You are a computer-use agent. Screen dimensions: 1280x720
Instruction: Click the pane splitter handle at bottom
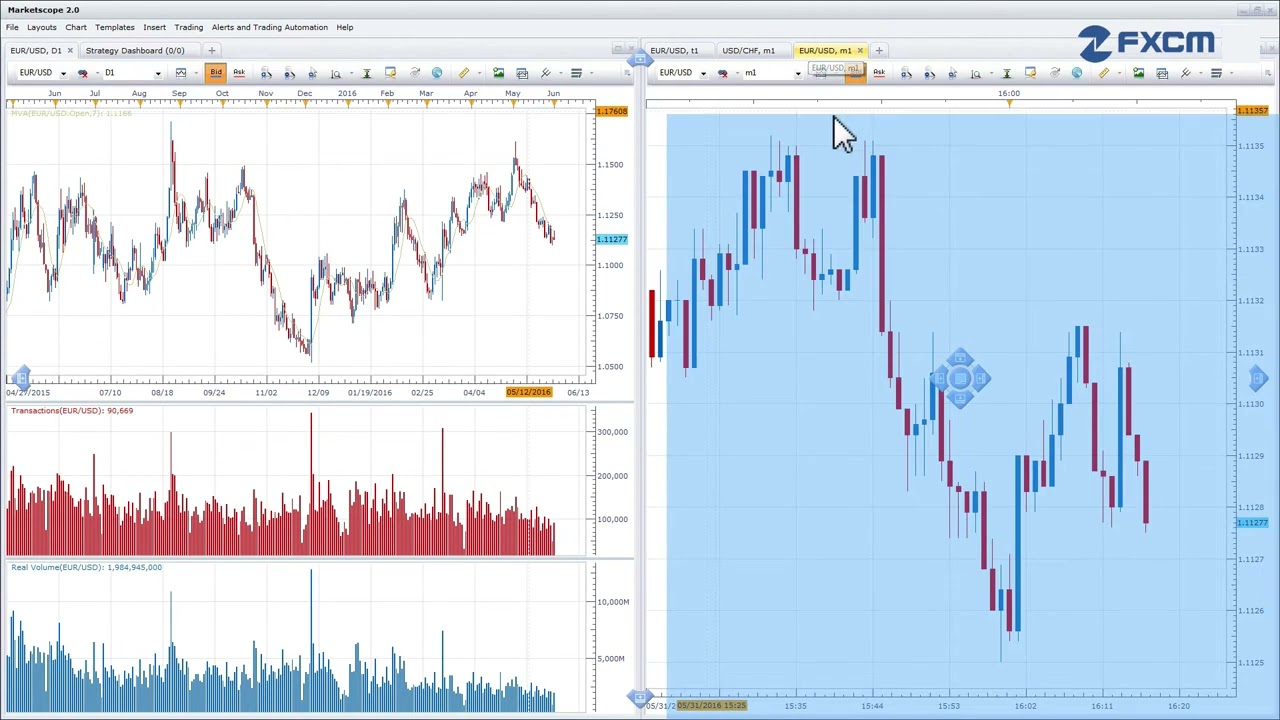pyautogui.click(x=639, y=696)
